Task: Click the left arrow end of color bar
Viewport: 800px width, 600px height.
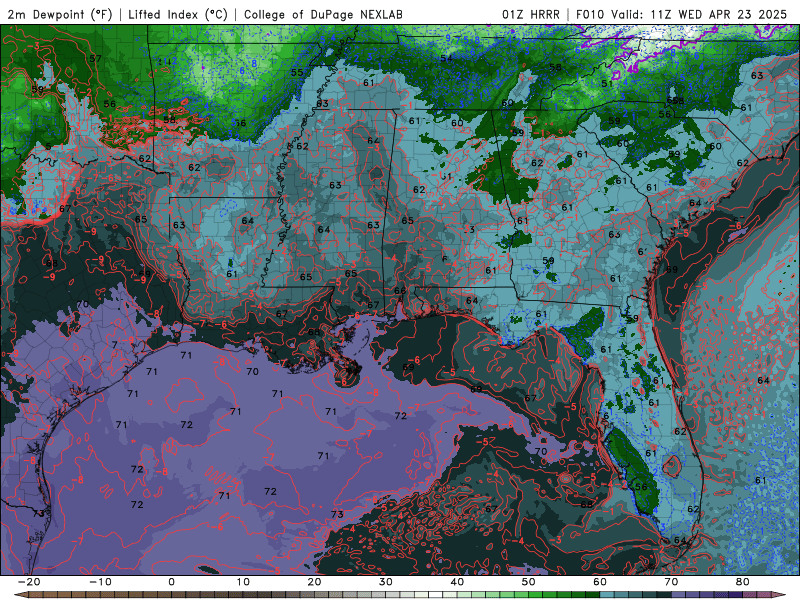Action: coord(19,595)
